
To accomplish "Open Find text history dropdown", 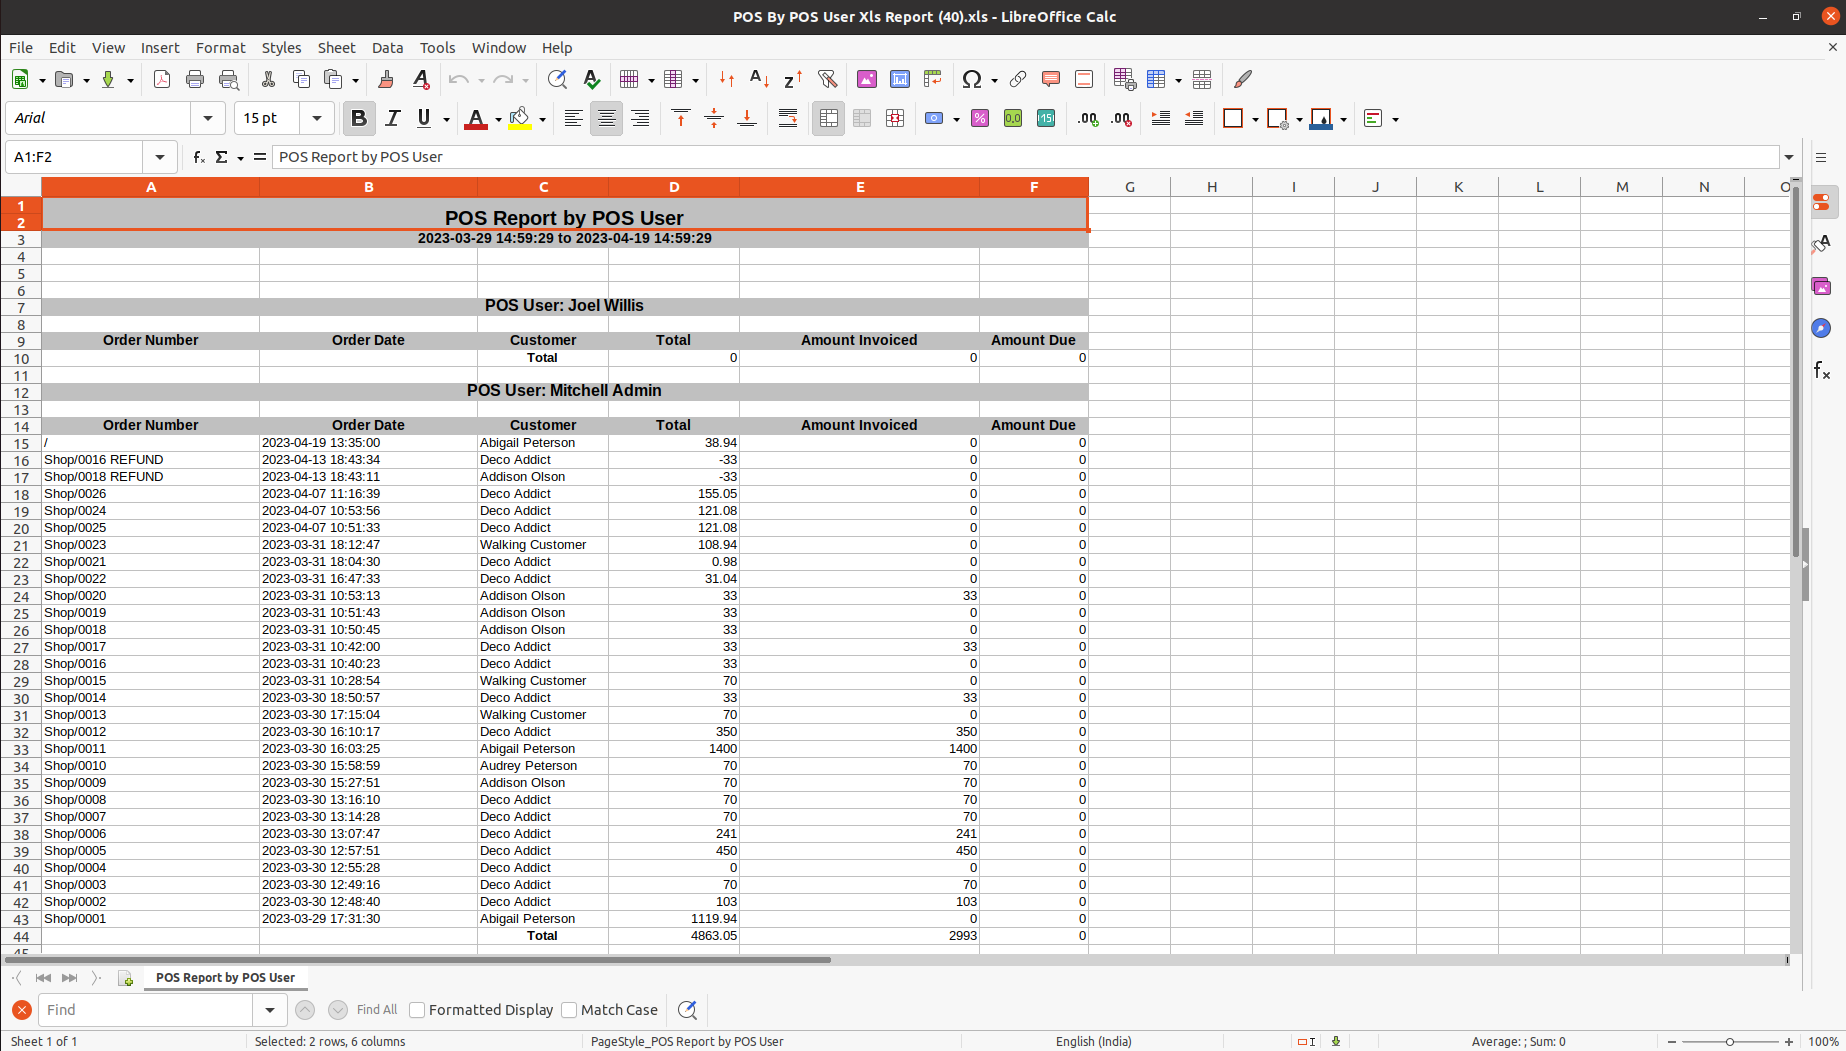I will (x=270, y=1010).
